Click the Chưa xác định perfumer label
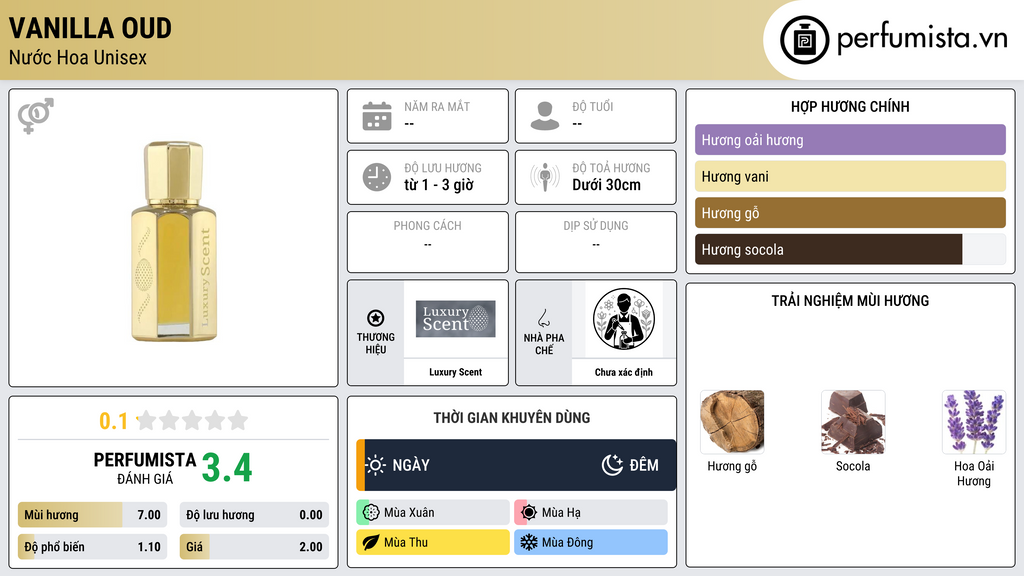The height and width of the screenshot is (576, 1024). 624,372
